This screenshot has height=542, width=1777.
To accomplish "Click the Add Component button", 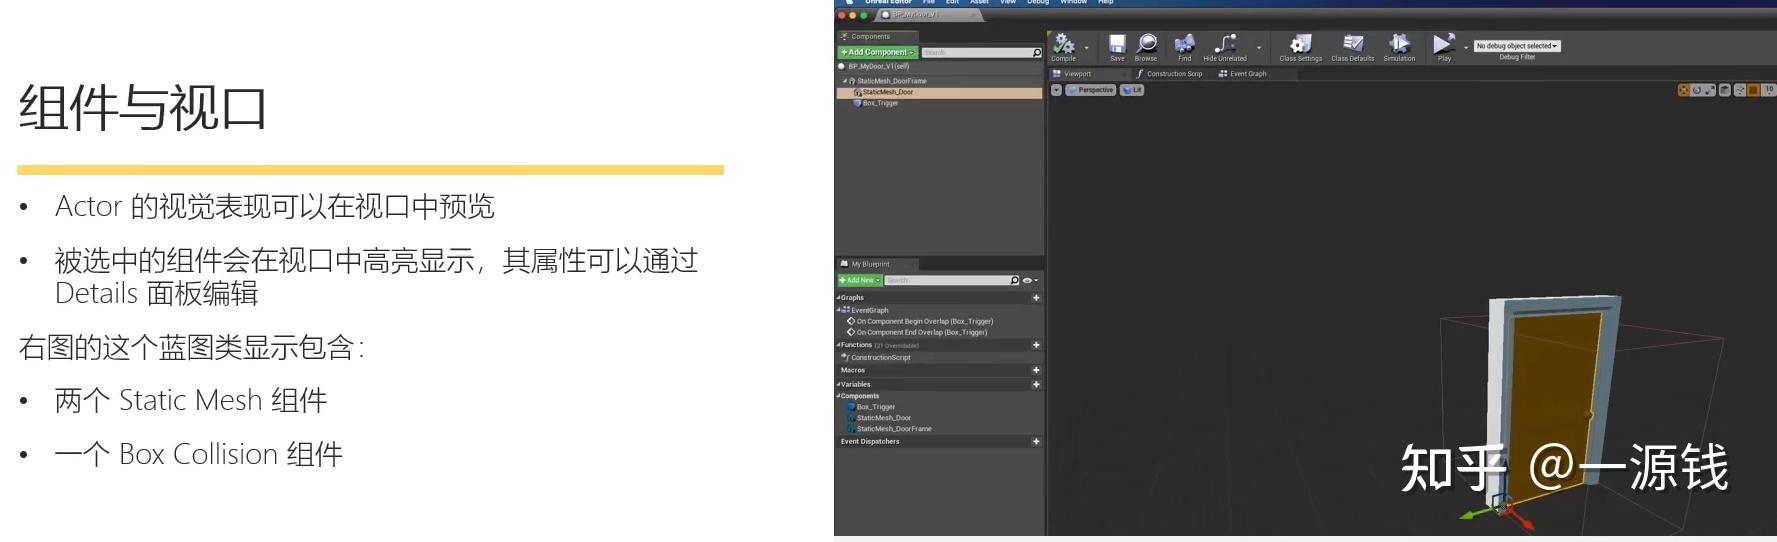I will pos(877,52).
